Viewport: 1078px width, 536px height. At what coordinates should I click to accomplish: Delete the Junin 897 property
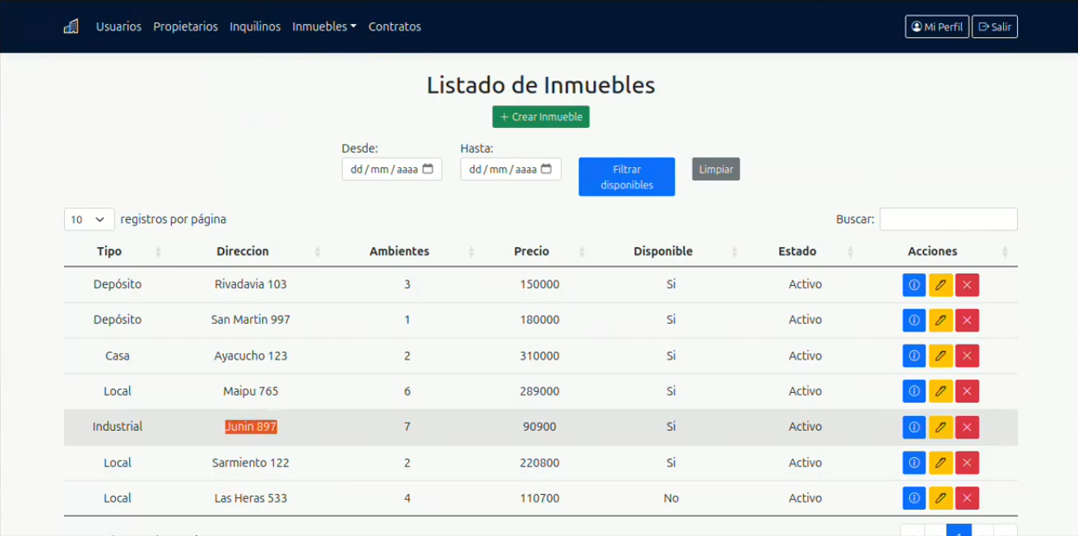pyautogui.click(x=967, y=427)
